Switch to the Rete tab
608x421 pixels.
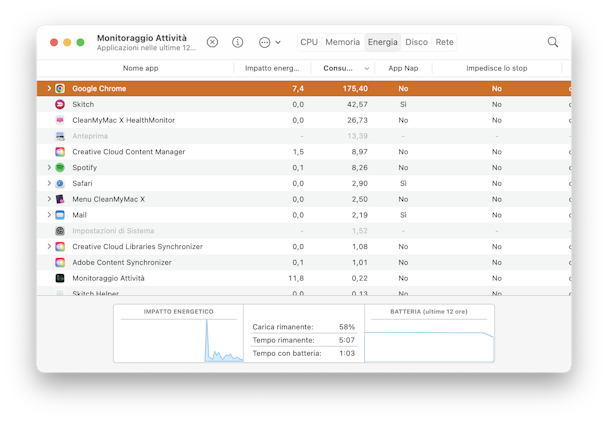[444, 42]
